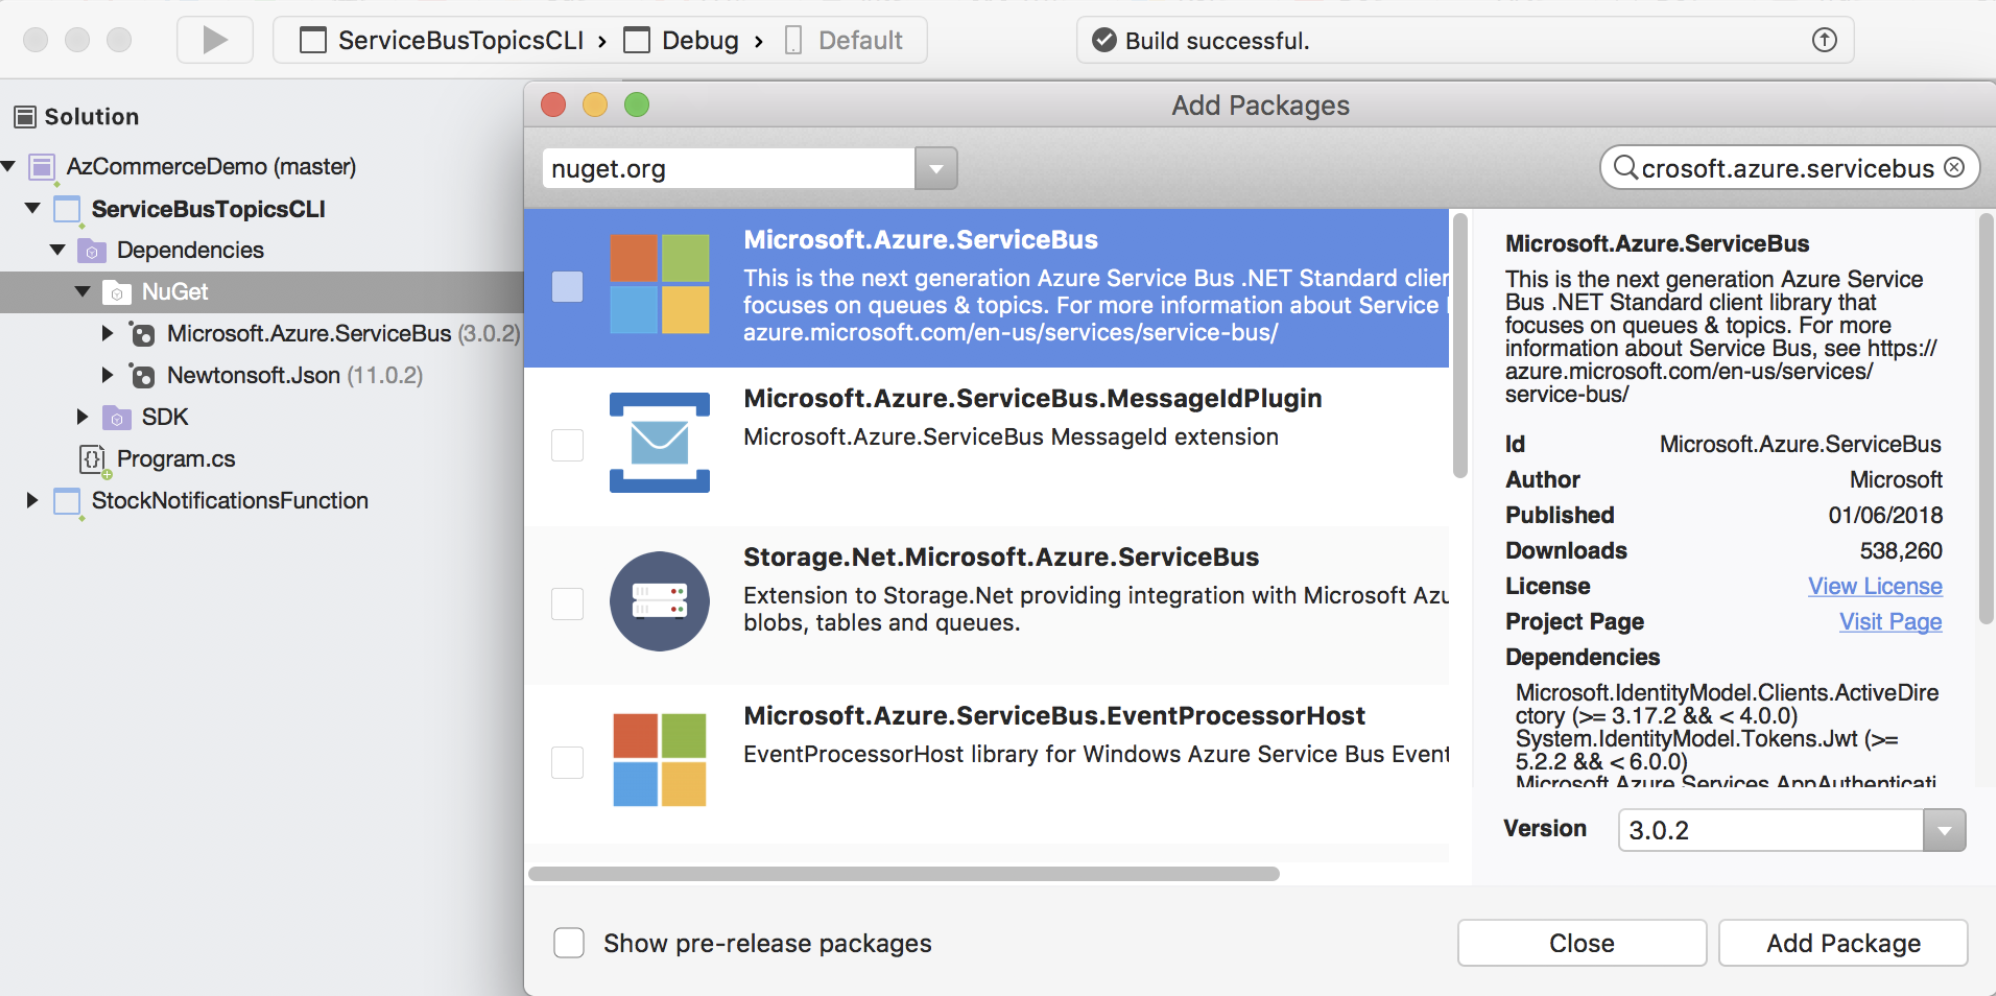Check the Storage.Net.Microsoft.Azure.ServiceBus package checkbox
The height and width of the screenshot is (996, 1996).
click(567, 604)
